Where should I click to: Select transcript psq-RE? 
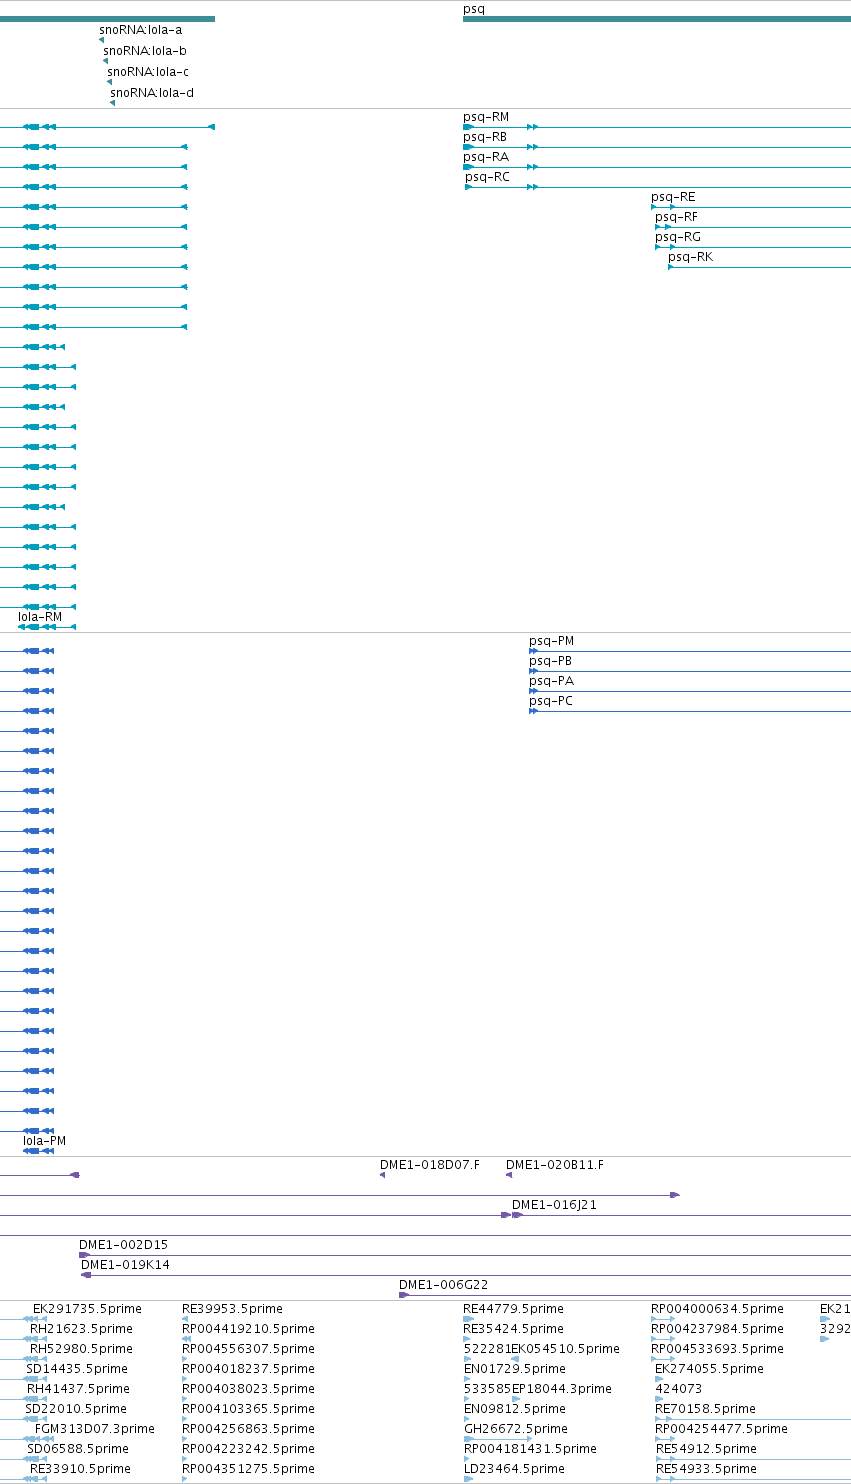point(673,197)
